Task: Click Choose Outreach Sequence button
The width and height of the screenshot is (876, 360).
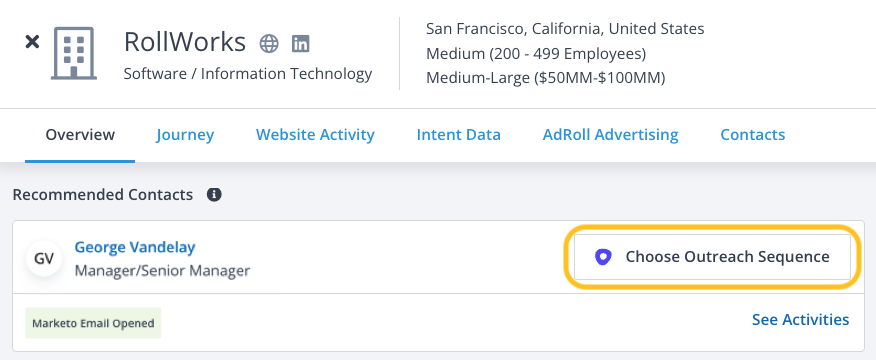Action: [712, 257]
